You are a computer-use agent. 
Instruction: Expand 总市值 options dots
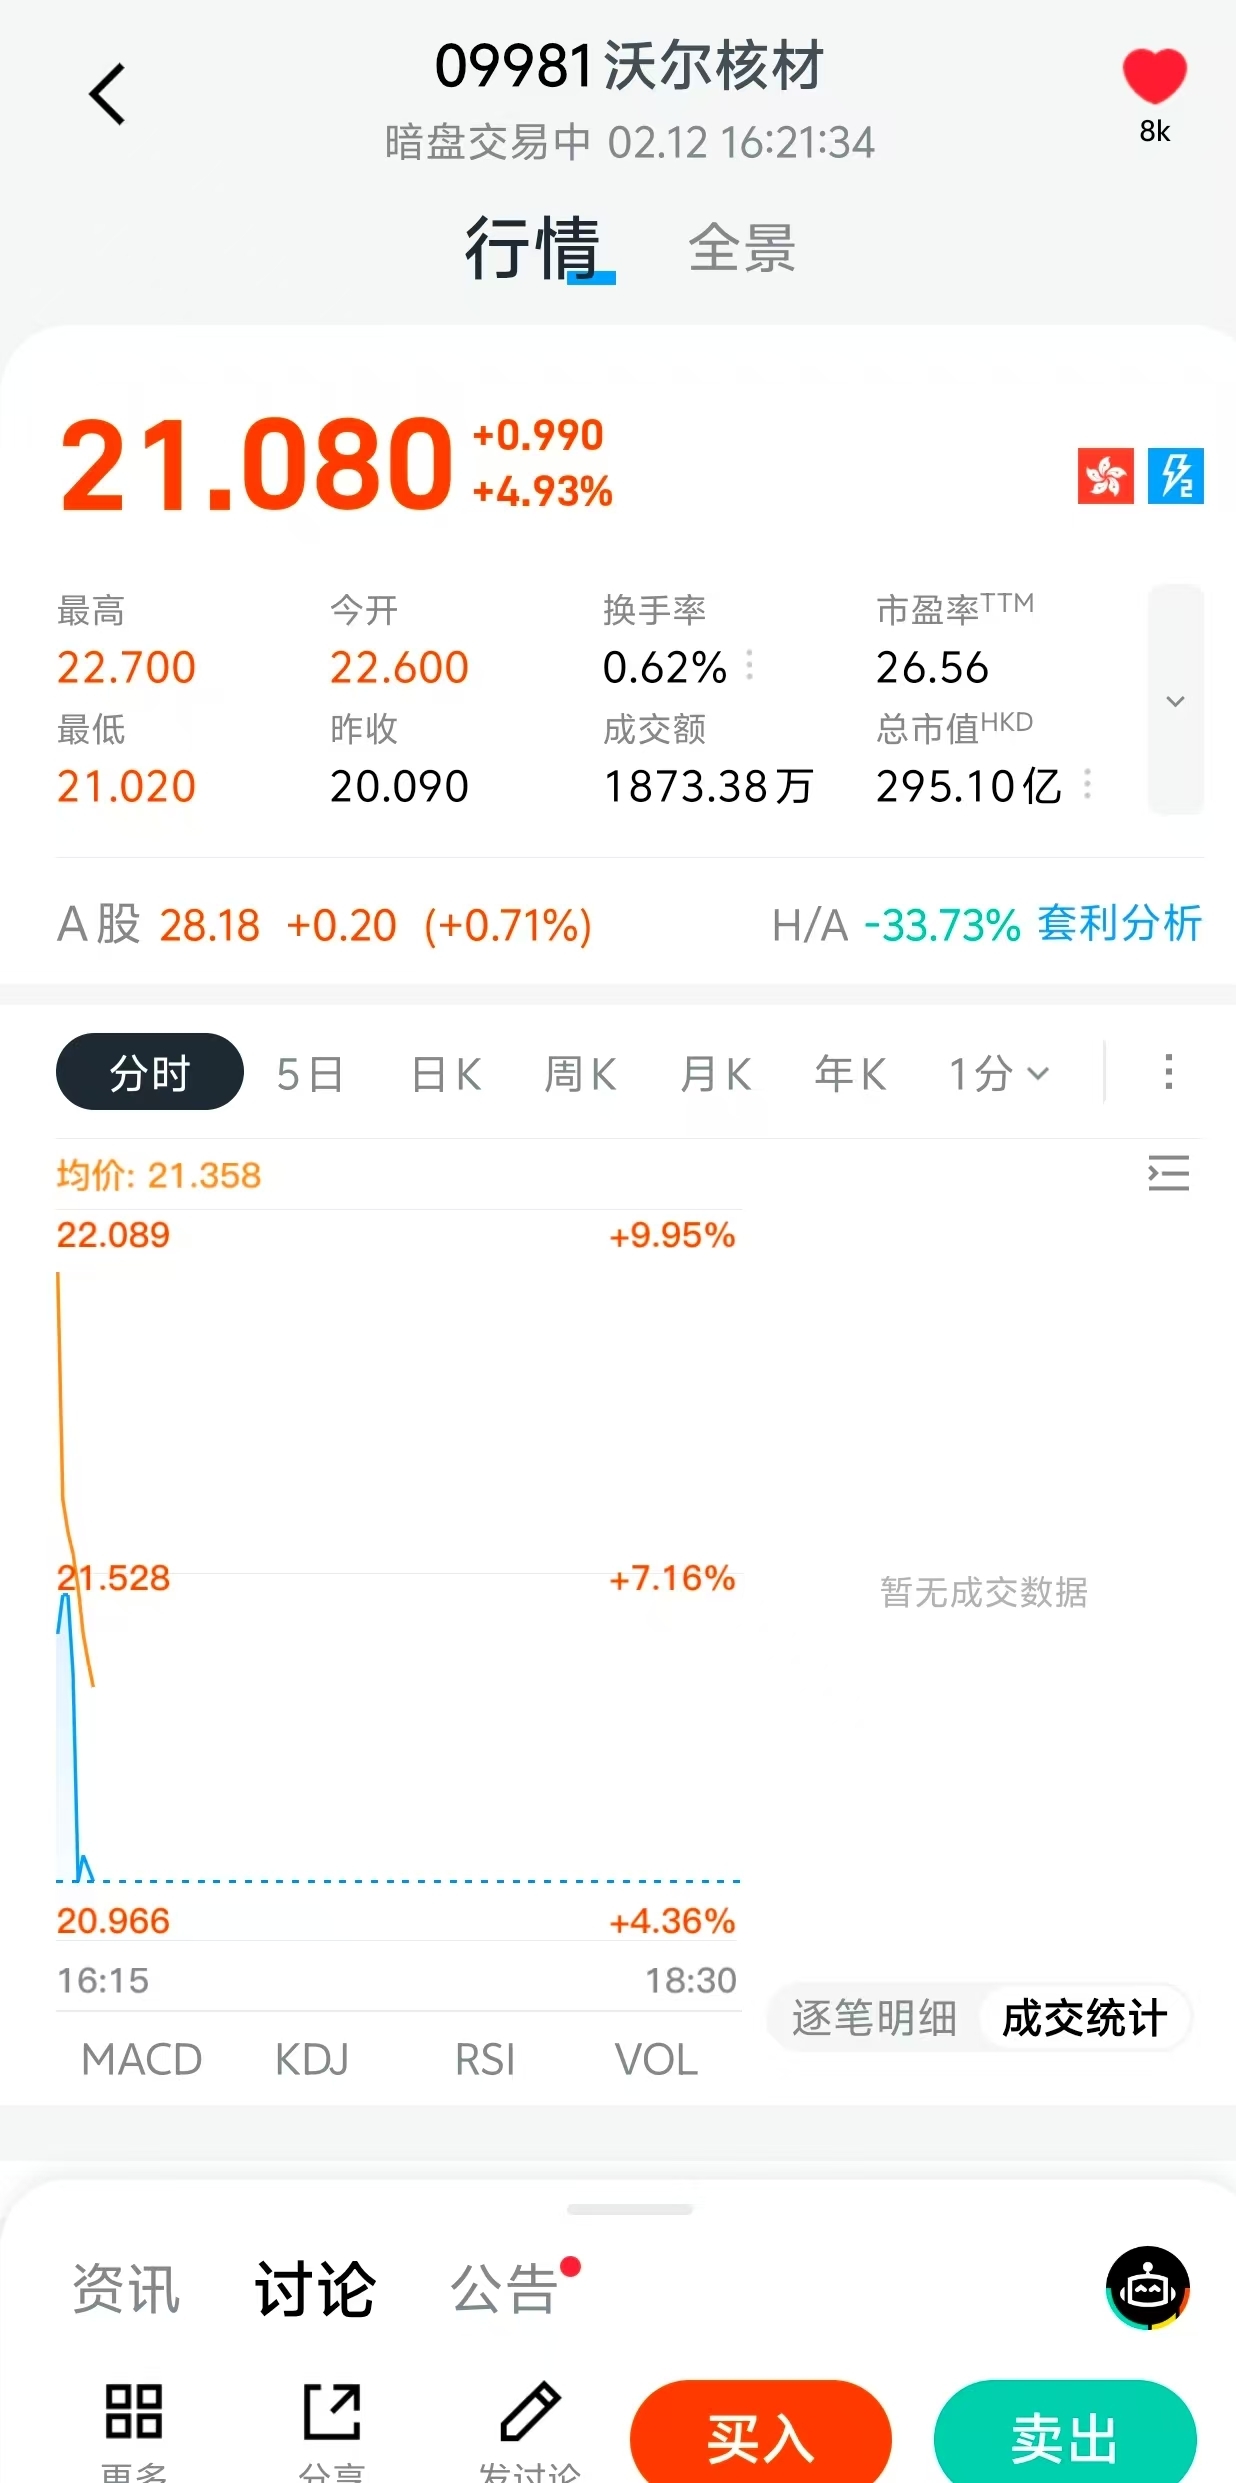tap(1087, 785)
